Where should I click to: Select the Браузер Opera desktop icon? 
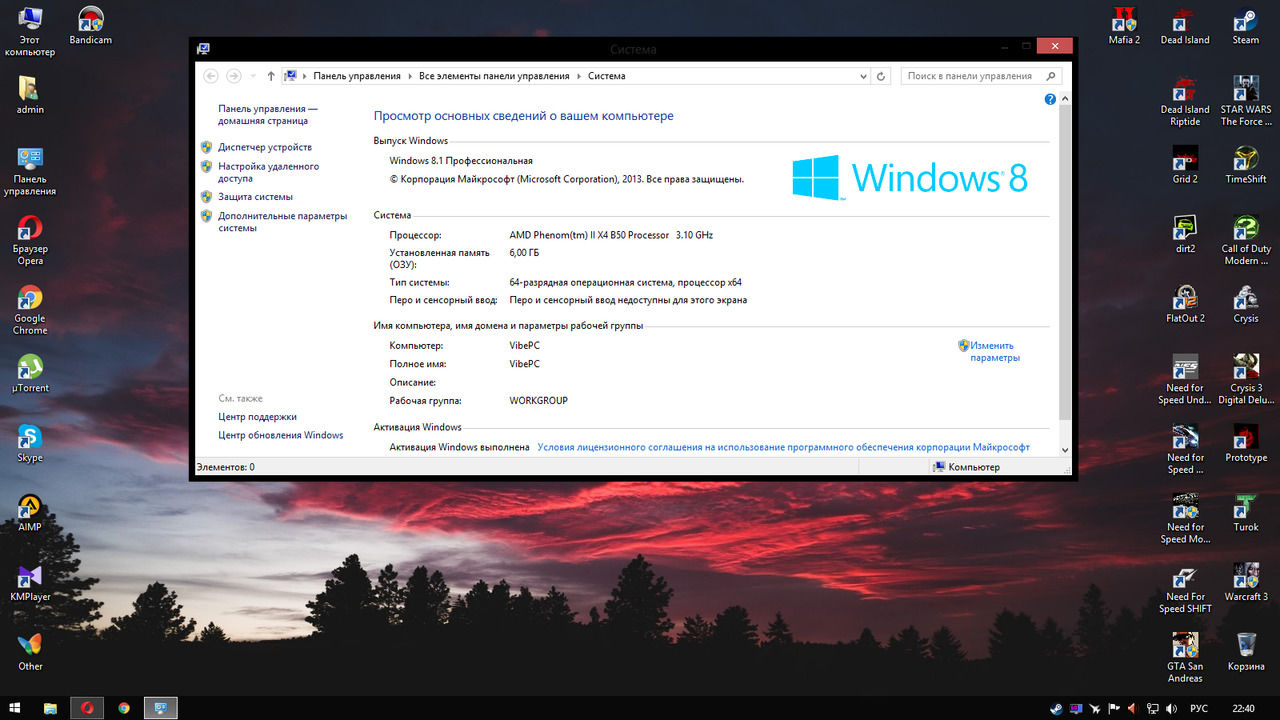[x=30, y=241]
